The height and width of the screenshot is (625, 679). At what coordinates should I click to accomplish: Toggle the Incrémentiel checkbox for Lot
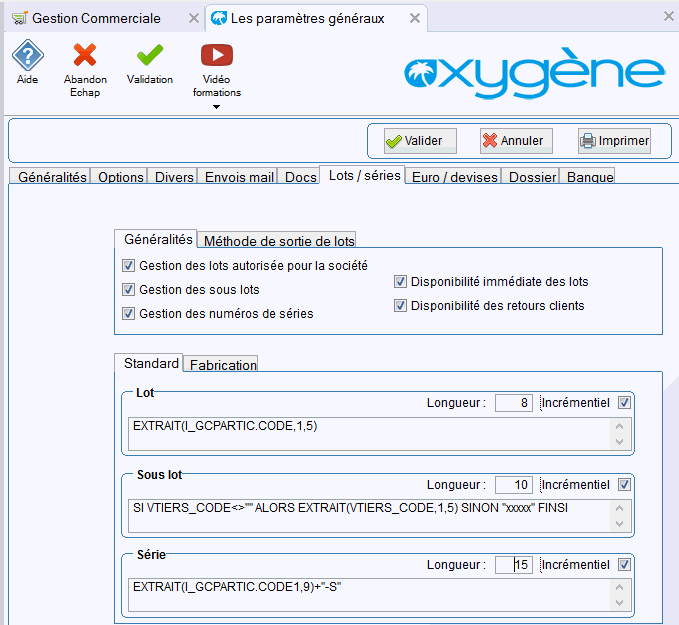click(625, 402)
